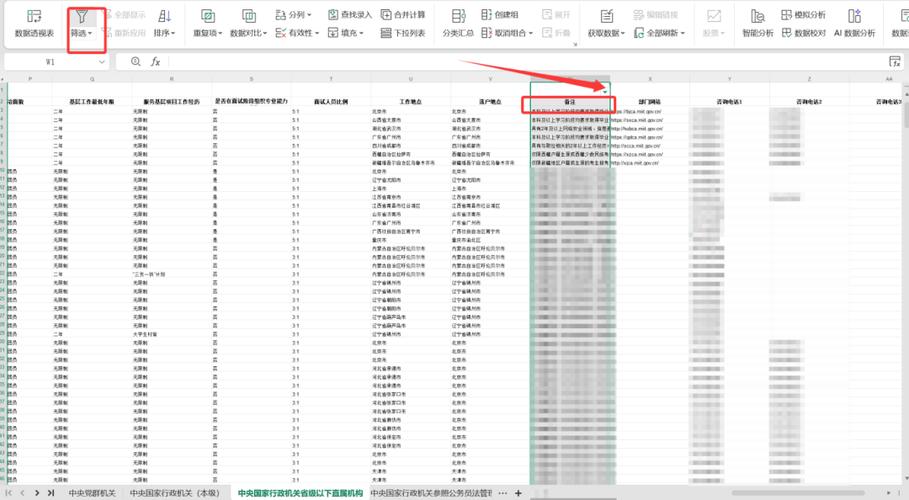Screen dimensions: 909x500
Task: Select 中央国家行政机关省级以下直属机构 sheet tab
Action: point(300,493)
